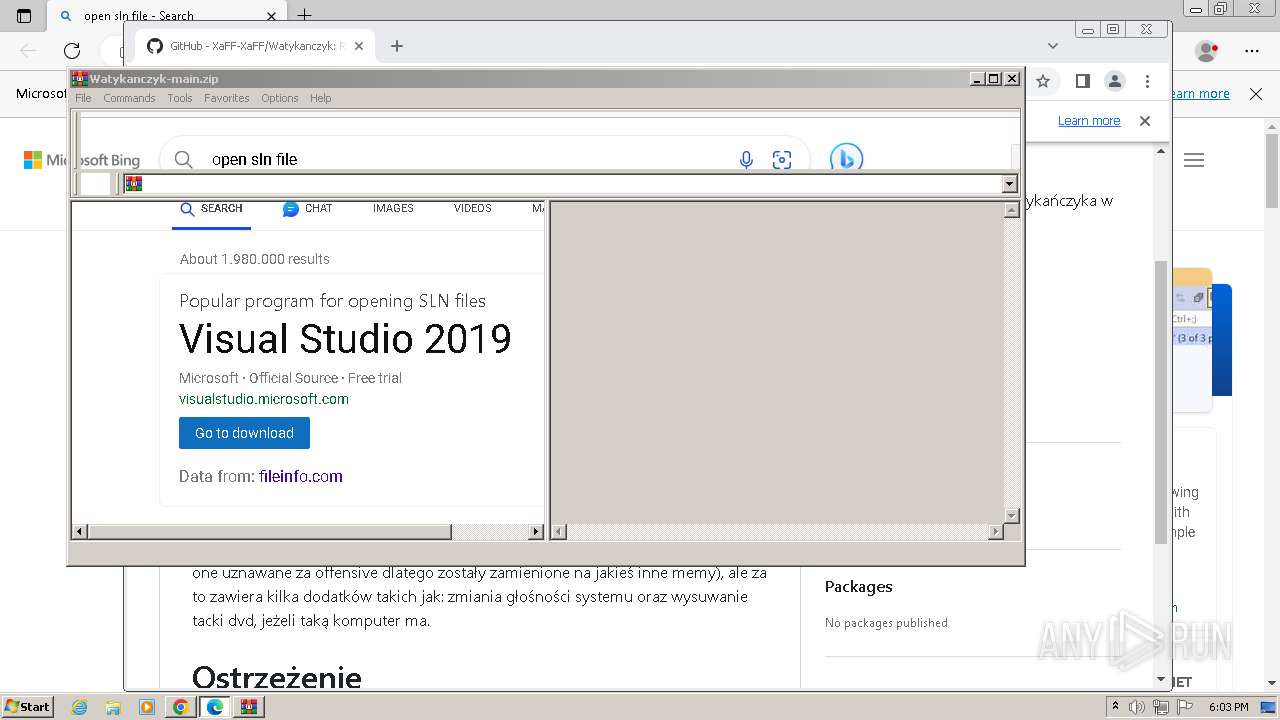Open the Edge profile avatar
This screenshot has height=720, width=1280.
coord(1207,50)
